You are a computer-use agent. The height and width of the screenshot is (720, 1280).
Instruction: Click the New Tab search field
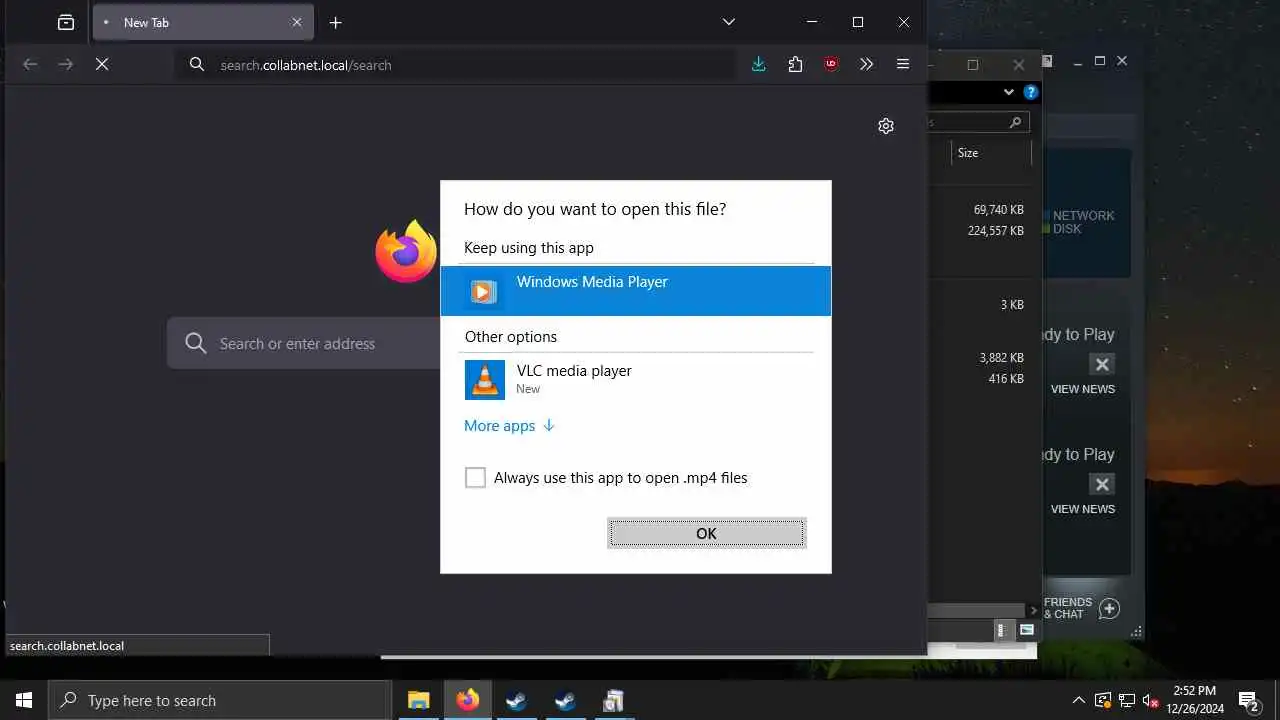[304, 343]
